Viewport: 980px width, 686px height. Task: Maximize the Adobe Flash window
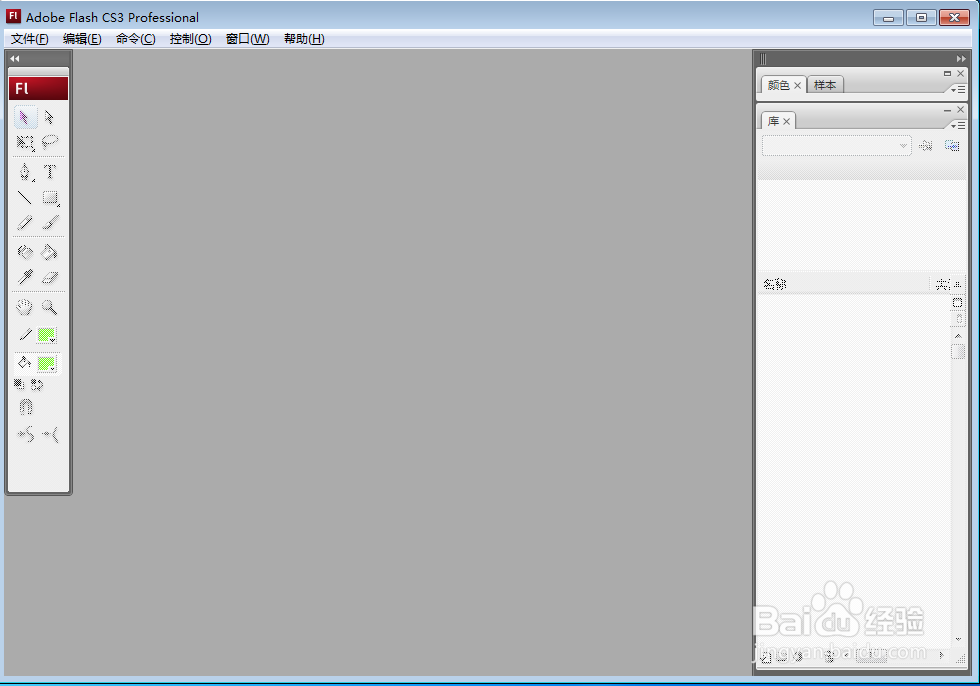[921, 17]
